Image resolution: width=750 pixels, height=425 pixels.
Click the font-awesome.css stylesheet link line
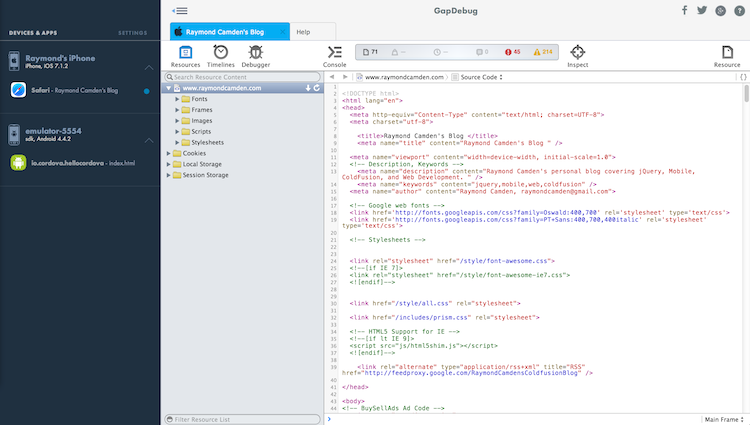click(452, 261)
